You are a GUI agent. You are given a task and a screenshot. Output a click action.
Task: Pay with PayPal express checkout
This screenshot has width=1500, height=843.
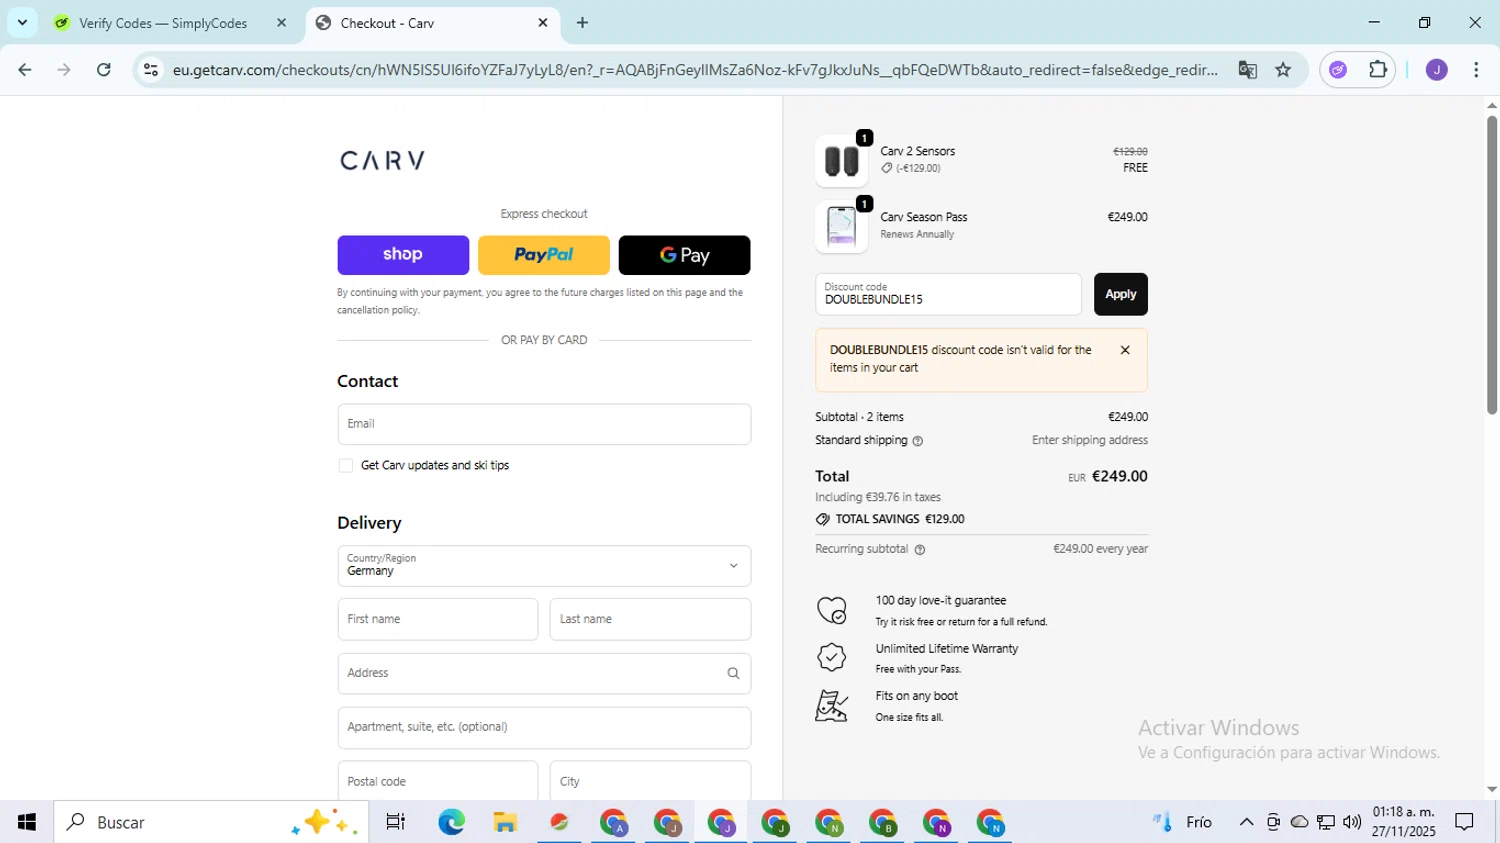[544, 255]
